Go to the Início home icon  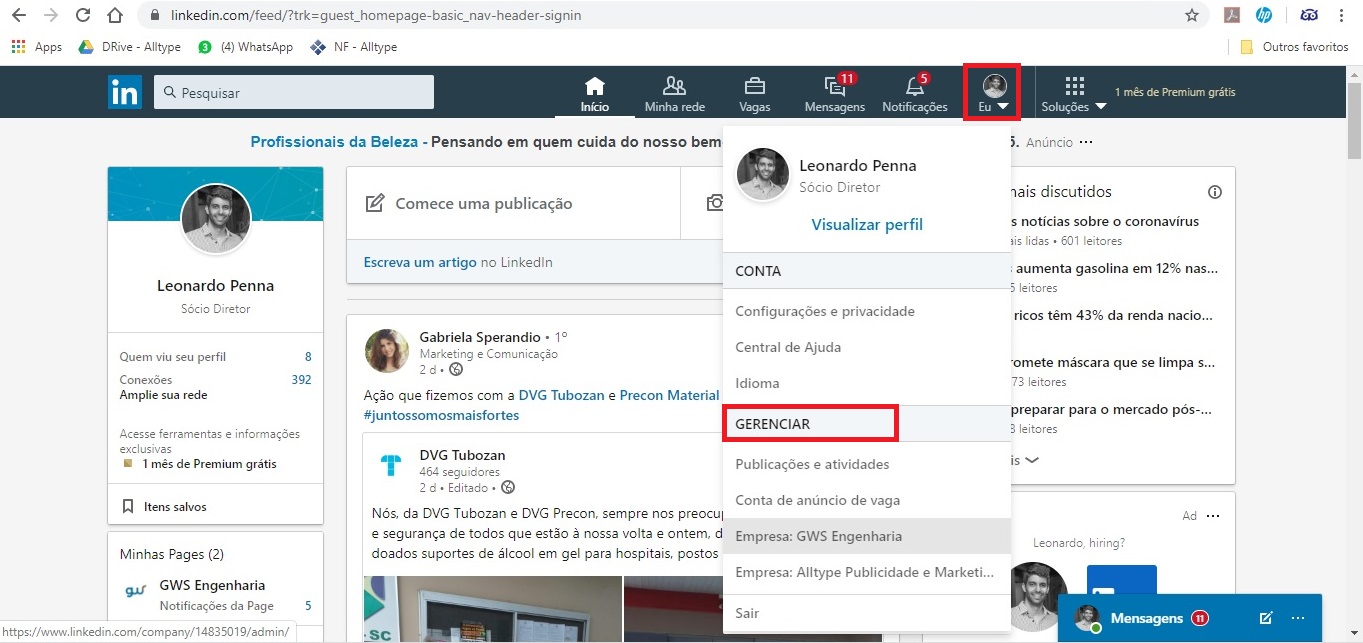pos(595,86)
